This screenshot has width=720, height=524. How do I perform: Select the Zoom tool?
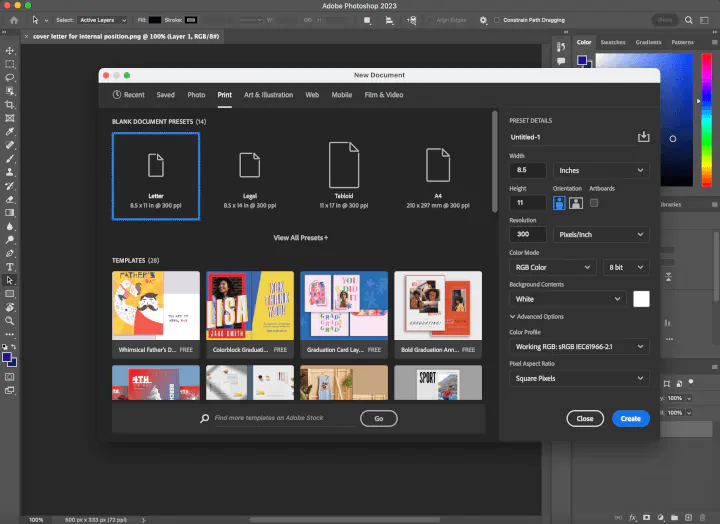coord(10,321)
